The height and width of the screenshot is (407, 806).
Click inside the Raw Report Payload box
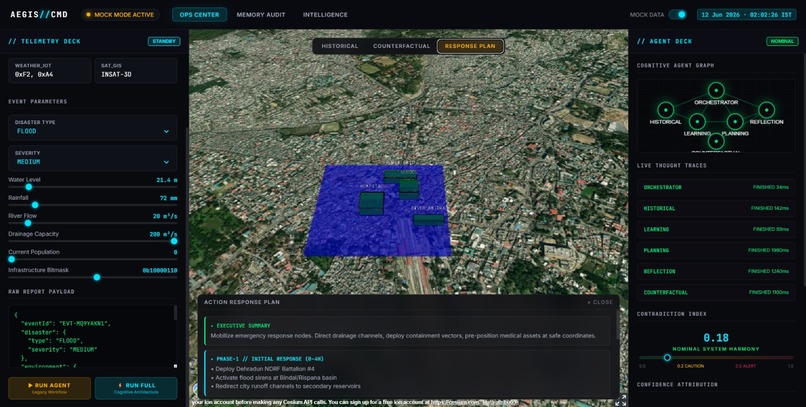93,337
